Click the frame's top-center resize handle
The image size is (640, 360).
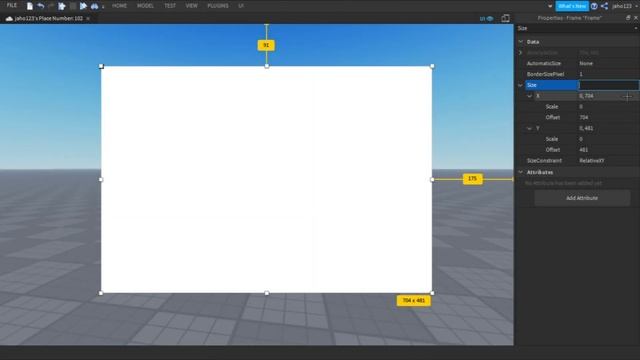[267, 66]
